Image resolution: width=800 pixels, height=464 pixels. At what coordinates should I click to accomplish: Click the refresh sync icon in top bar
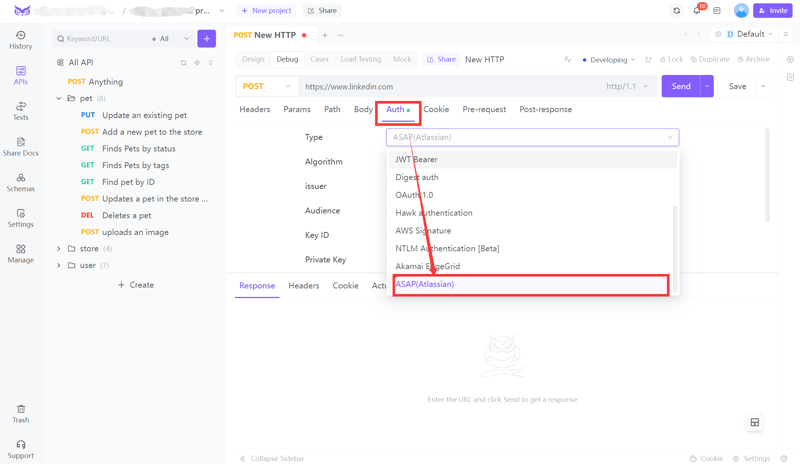click(677, 11)
